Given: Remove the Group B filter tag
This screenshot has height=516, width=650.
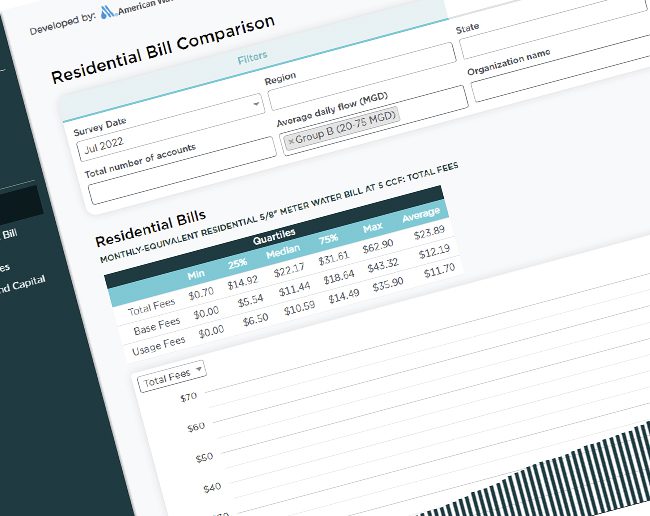Looking at the screenshot, I should click(x=291, y=142).
